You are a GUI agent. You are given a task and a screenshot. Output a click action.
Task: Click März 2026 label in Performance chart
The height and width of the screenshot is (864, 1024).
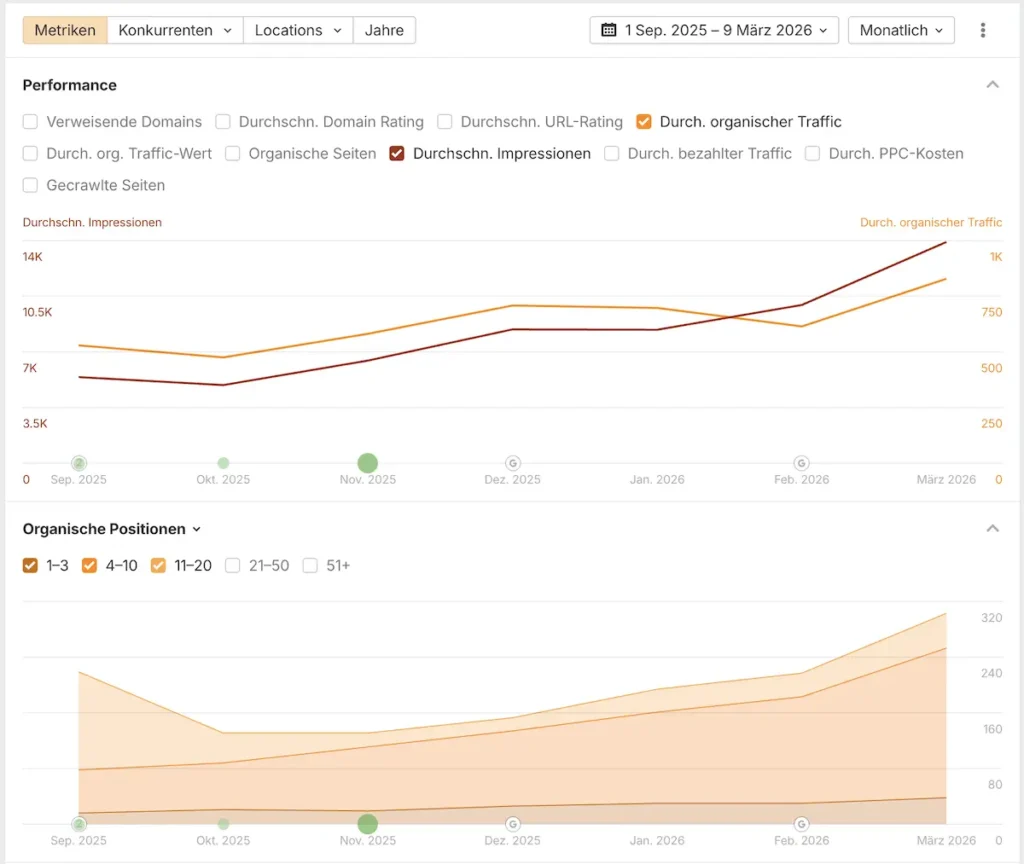pos(946,479)
